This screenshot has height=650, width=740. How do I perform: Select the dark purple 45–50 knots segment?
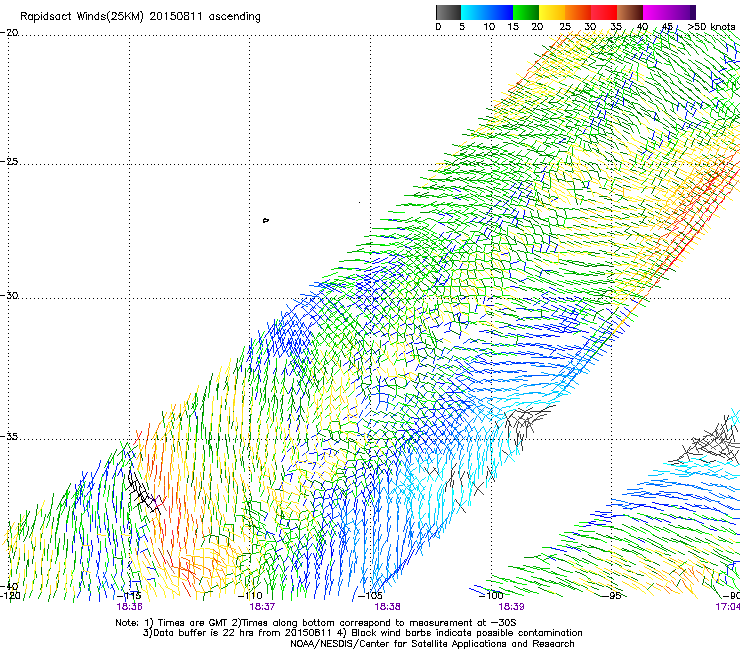682,12
